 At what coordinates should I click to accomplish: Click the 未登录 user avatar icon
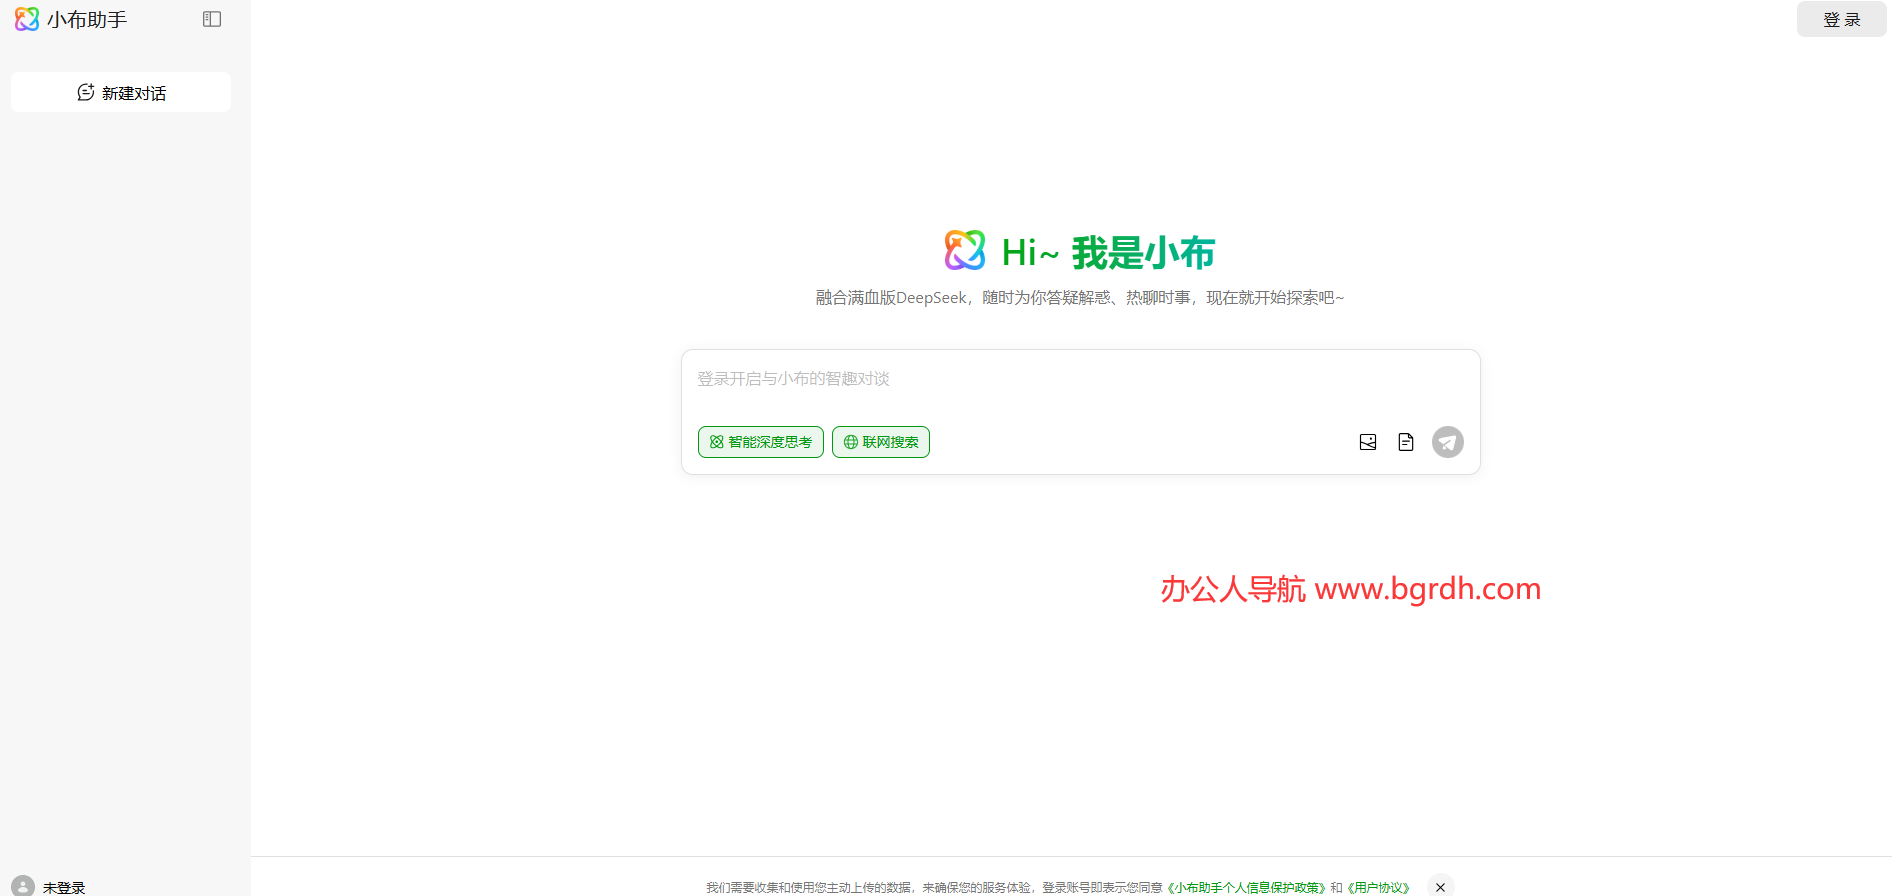tap(23, 886)
